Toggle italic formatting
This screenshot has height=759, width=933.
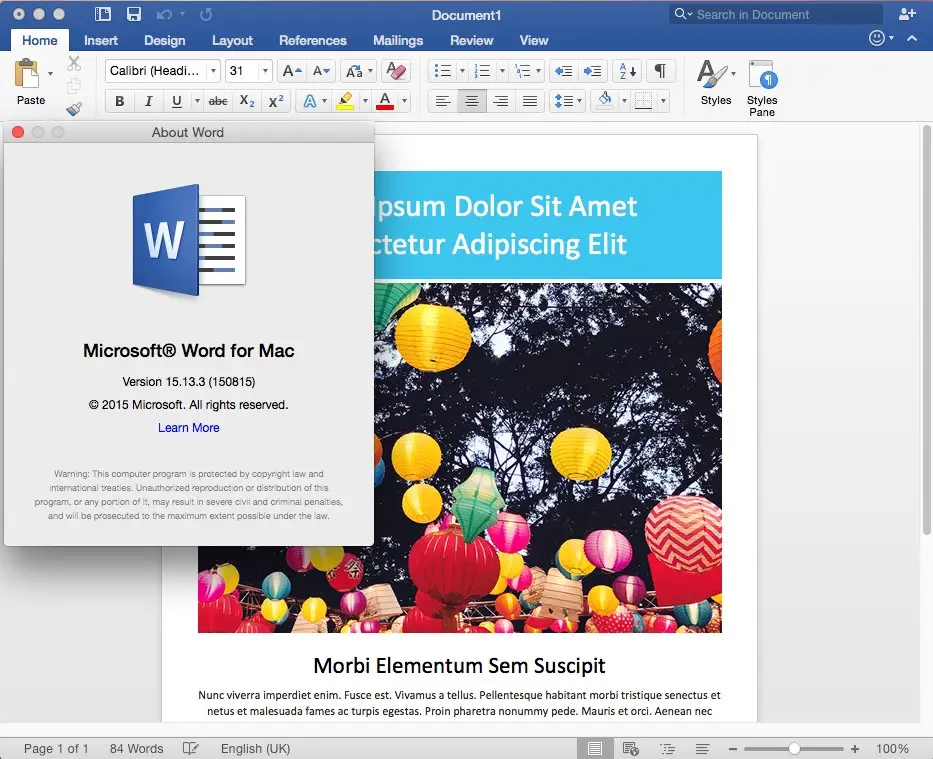(149, 102)
